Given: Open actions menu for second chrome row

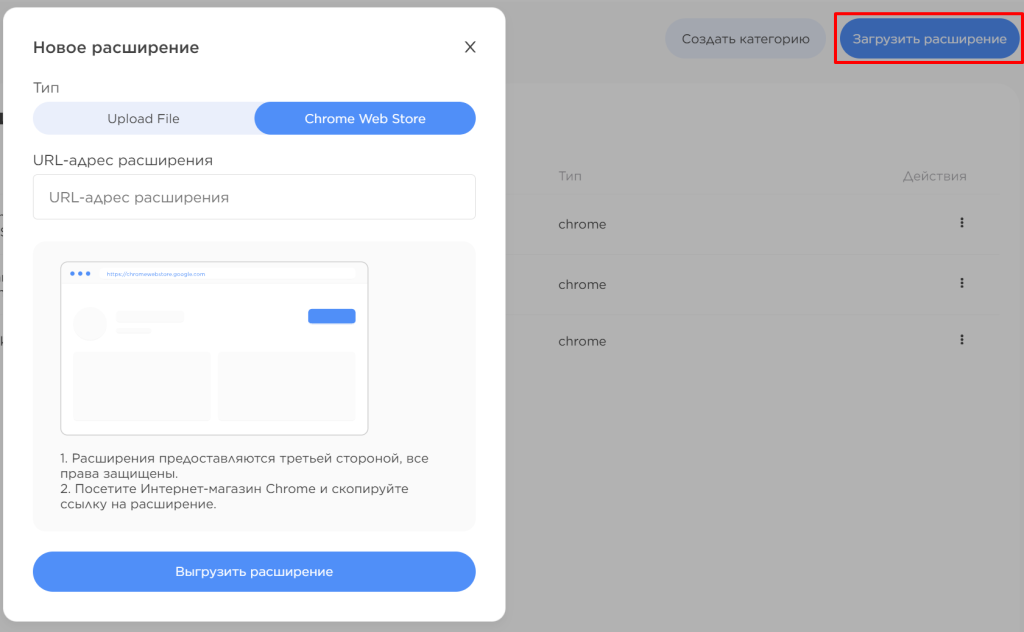Looking at the screenshot, I should click(x=961, y=283).
